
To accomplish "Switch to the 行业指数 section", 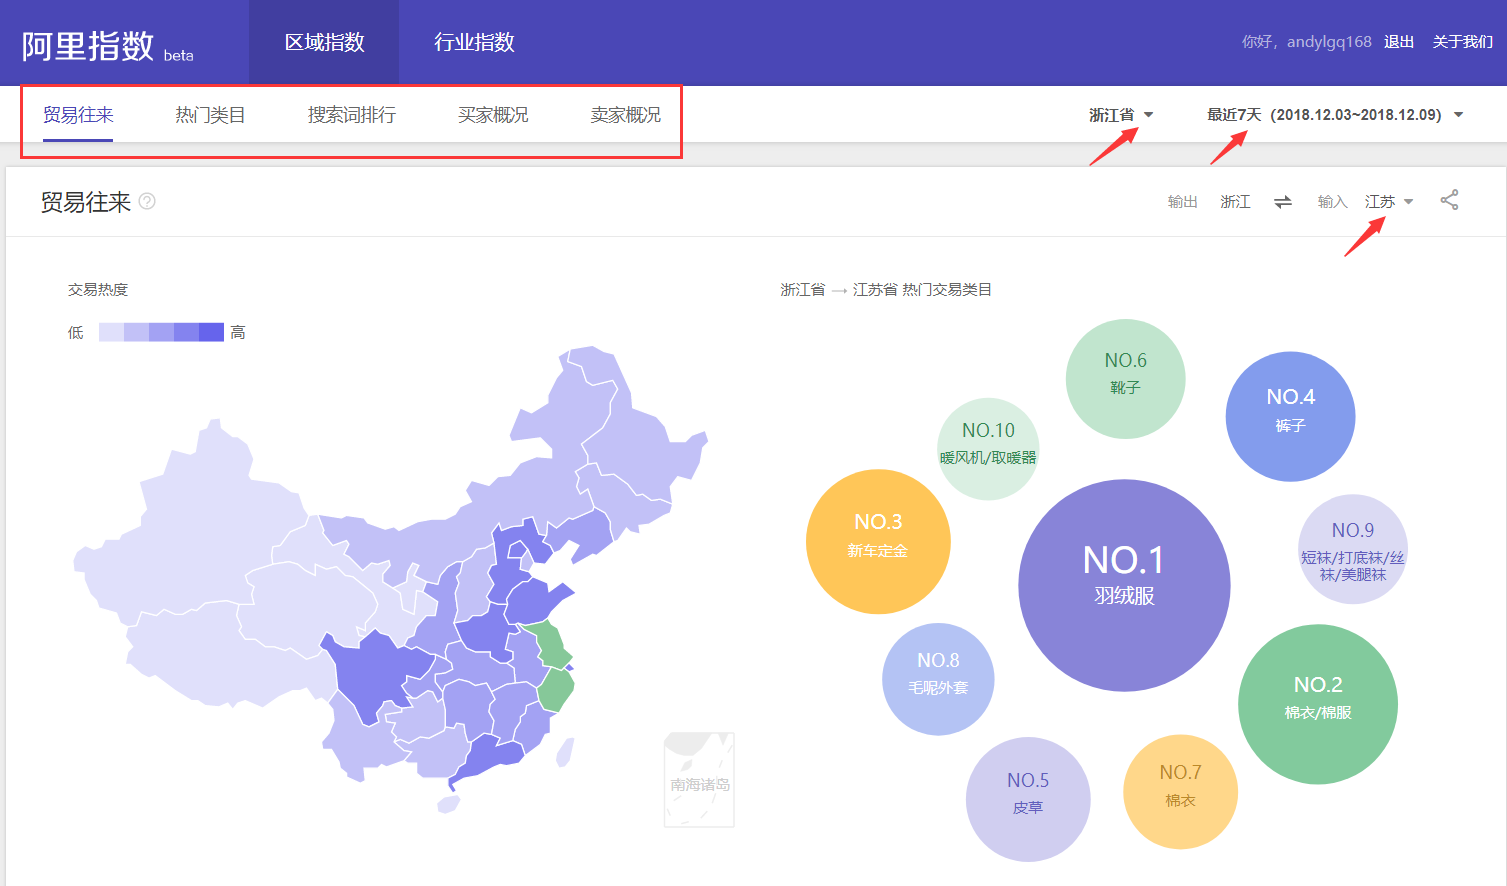I will pyautogui.click(x=472, y=41).
